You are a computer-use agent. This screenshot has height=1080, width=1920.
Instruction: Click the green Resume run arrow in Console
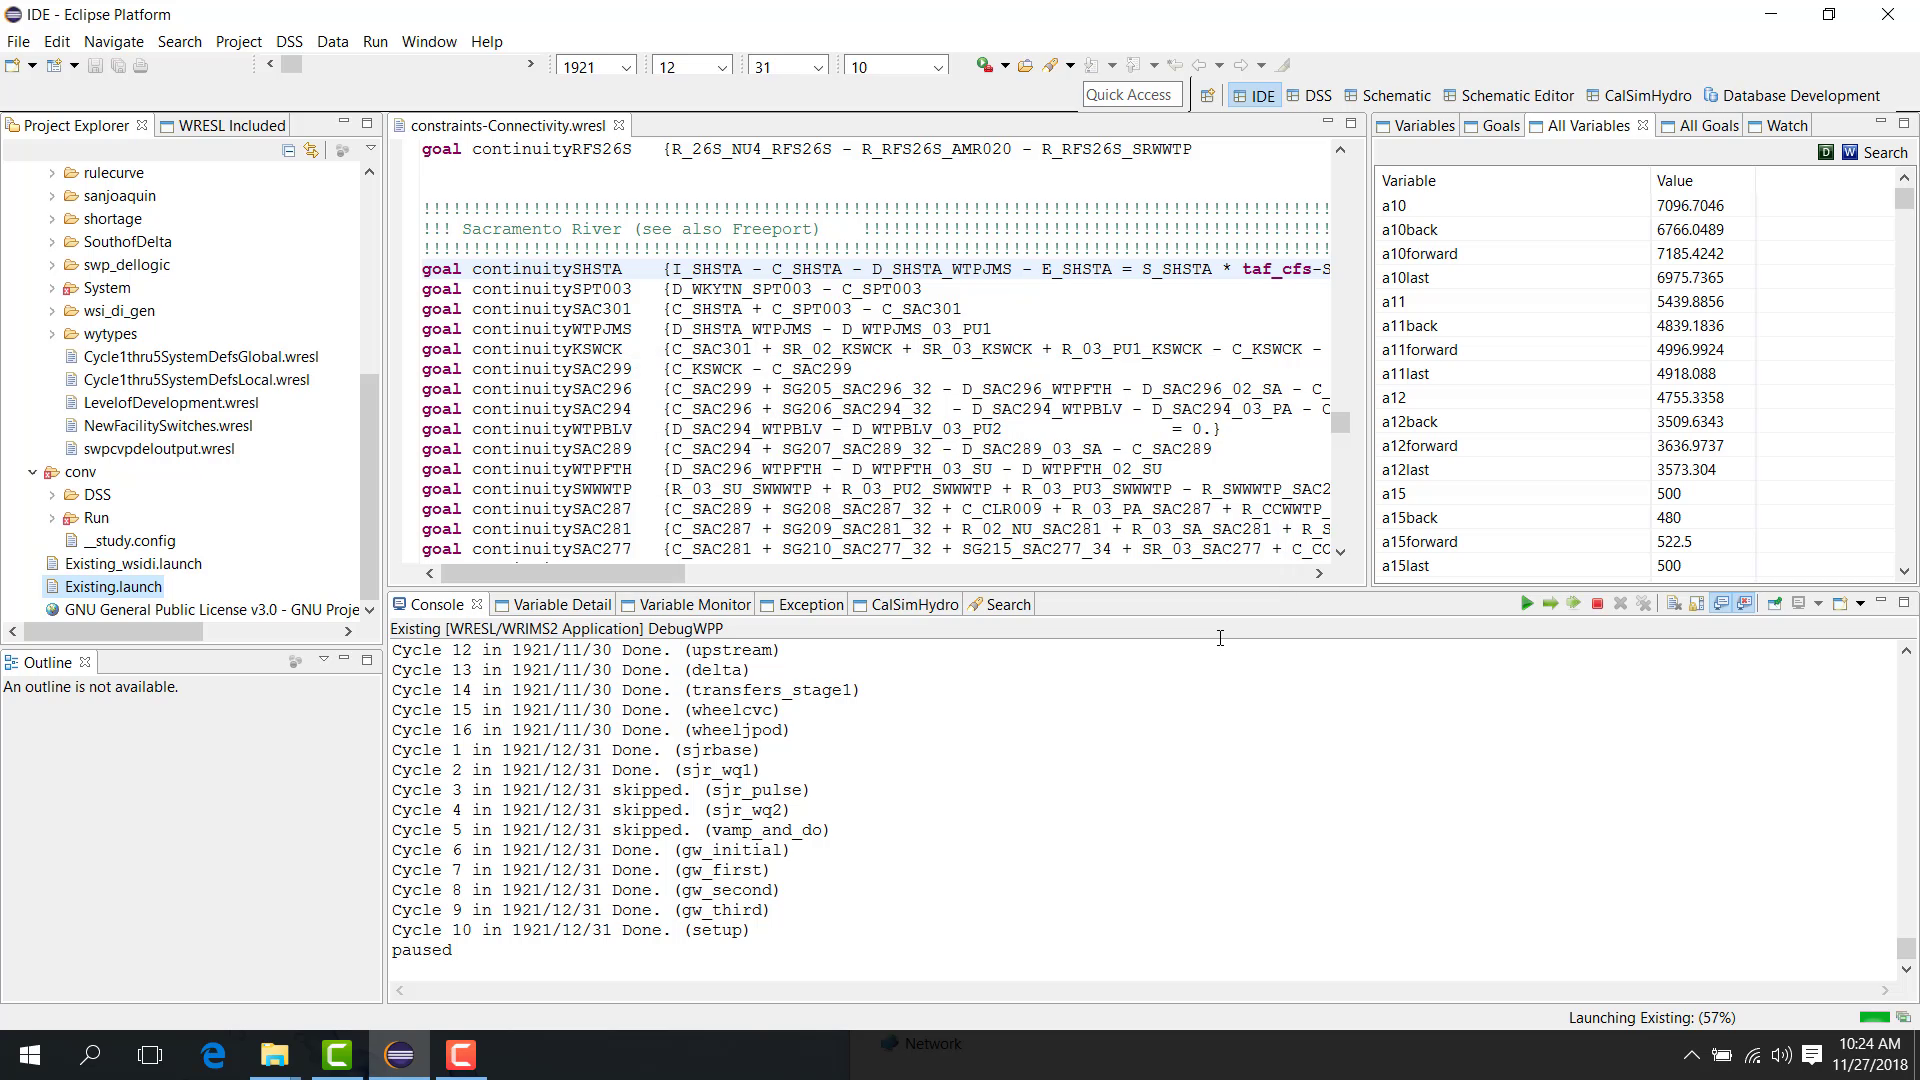point(1527,603)
